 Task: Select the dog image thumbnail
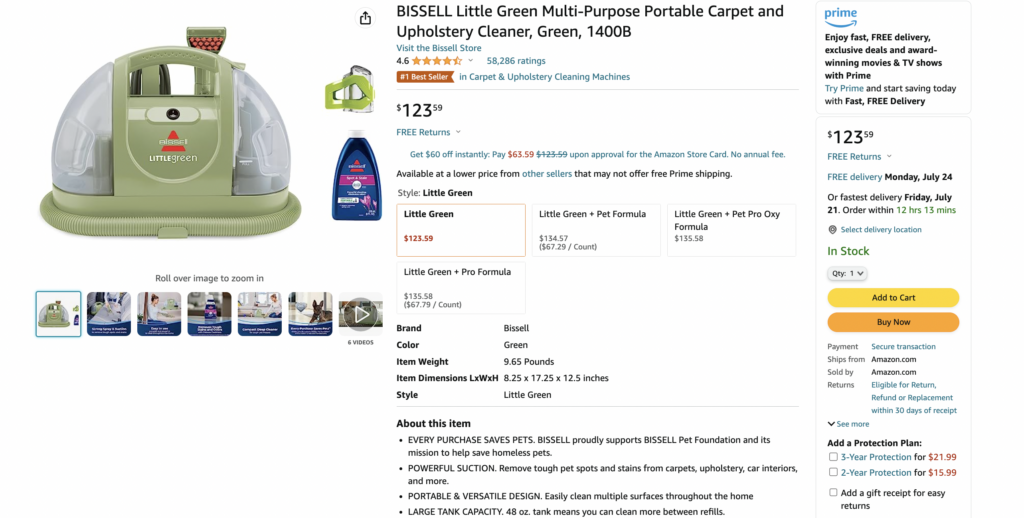click(x=310, y=314)
